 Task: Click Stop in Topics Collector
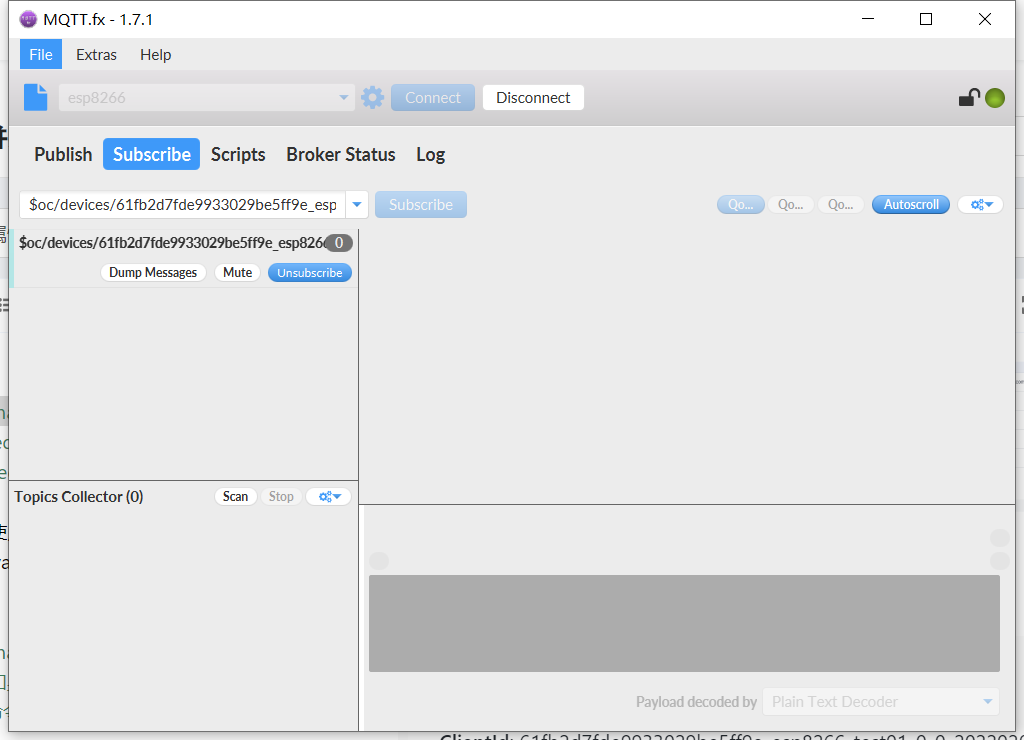pos(281,496)
